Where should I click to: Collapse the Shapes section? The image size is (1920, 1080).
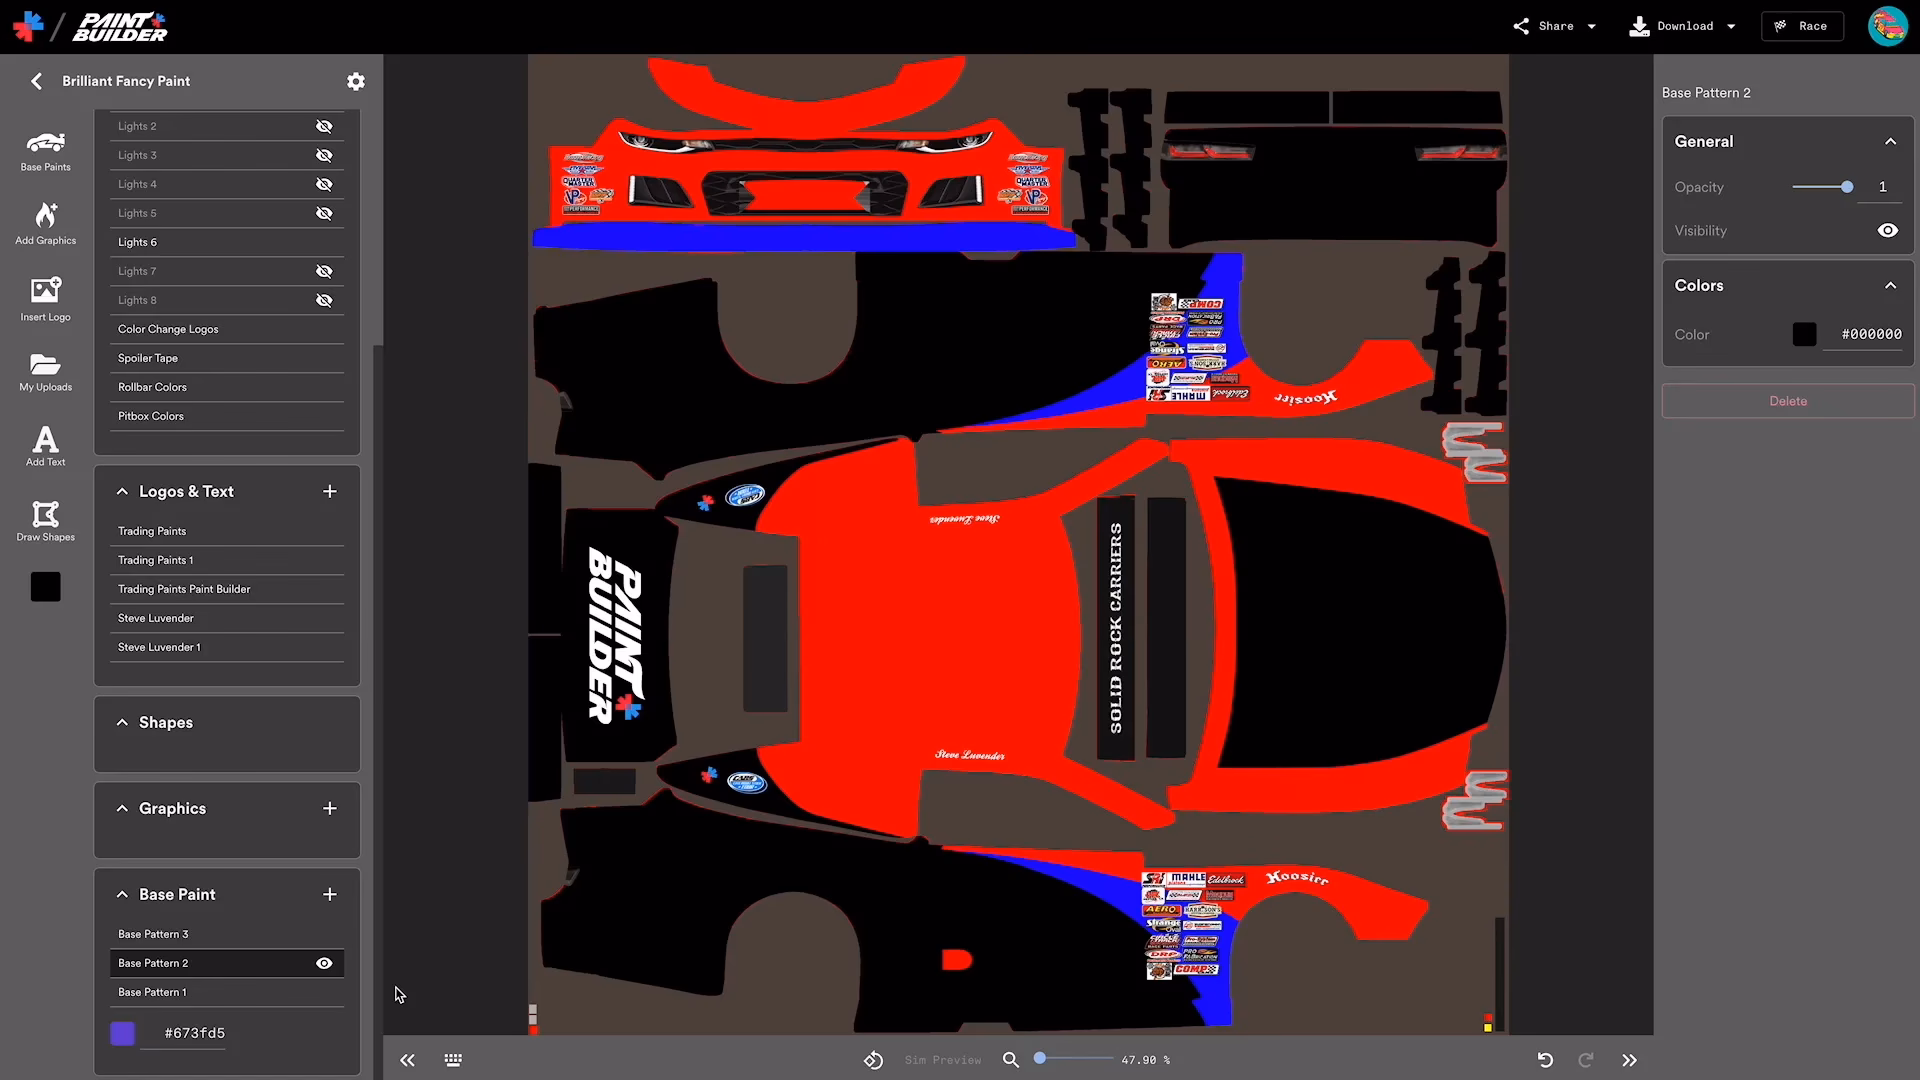tap(122, 722)
